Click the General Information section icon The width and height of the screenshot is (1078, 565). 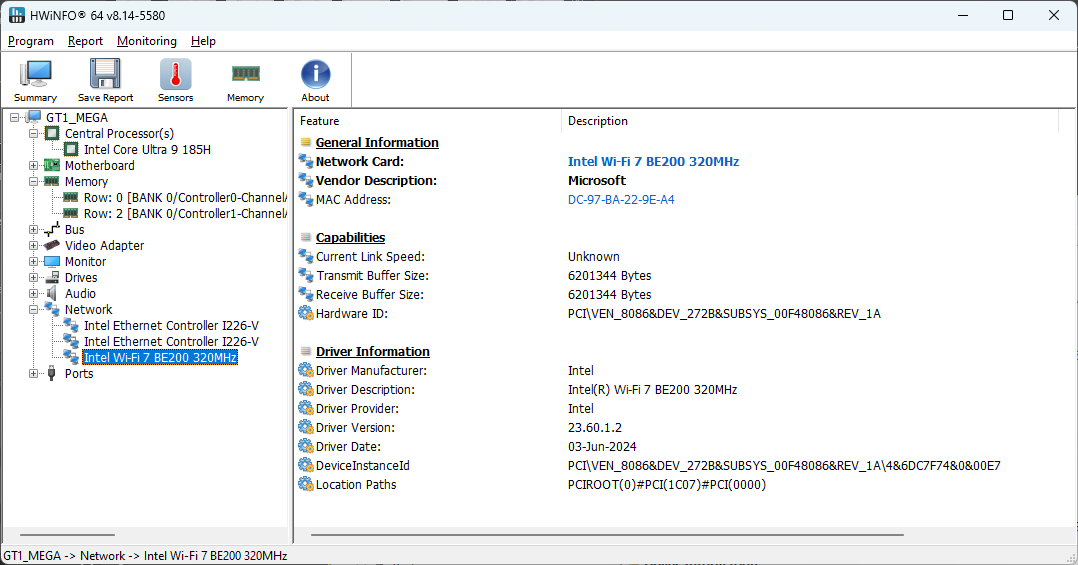[306, 142]
